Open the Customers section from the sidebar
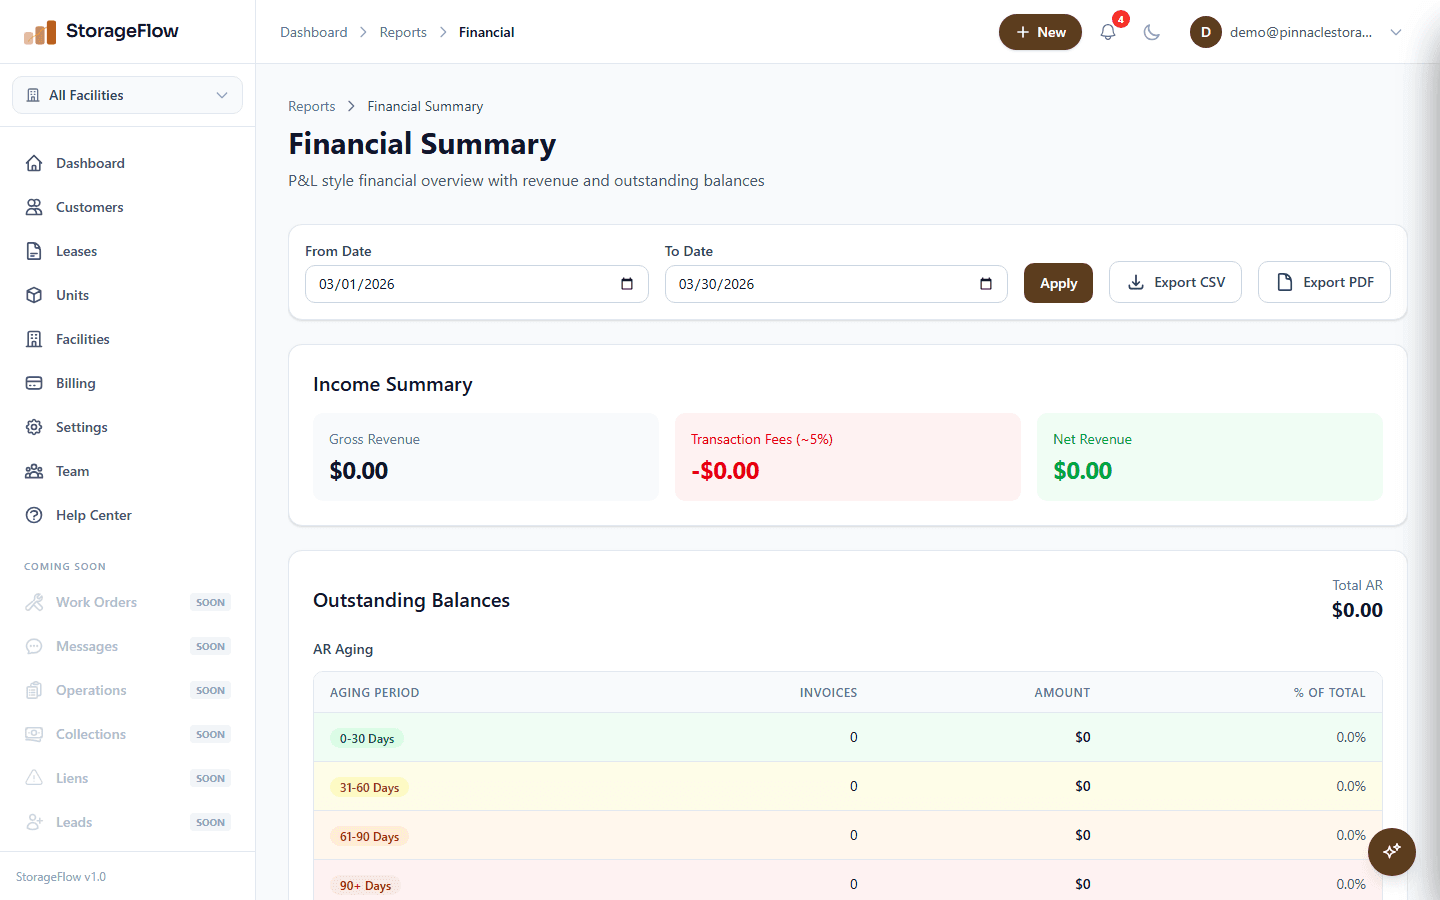The height and width of the screenshot is (900, 1440). coord(90,207)
